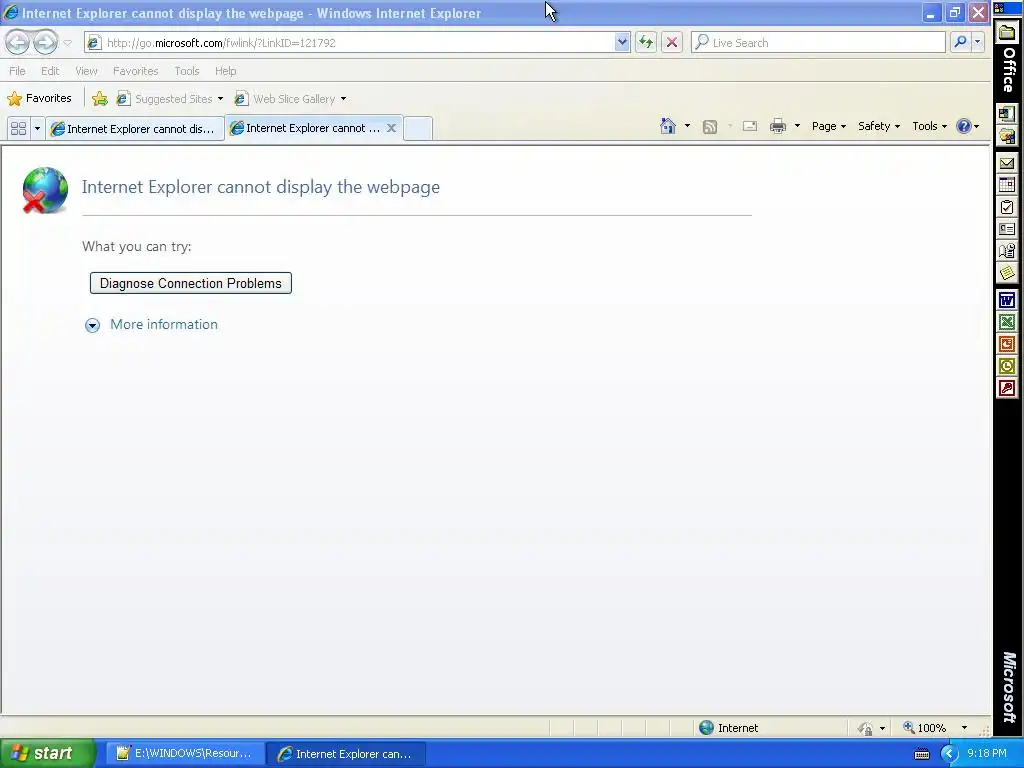Open the recent pages dropdown next to Forward
The width and height of the screenshot is (1024, 768).
[x=67, y=43]
